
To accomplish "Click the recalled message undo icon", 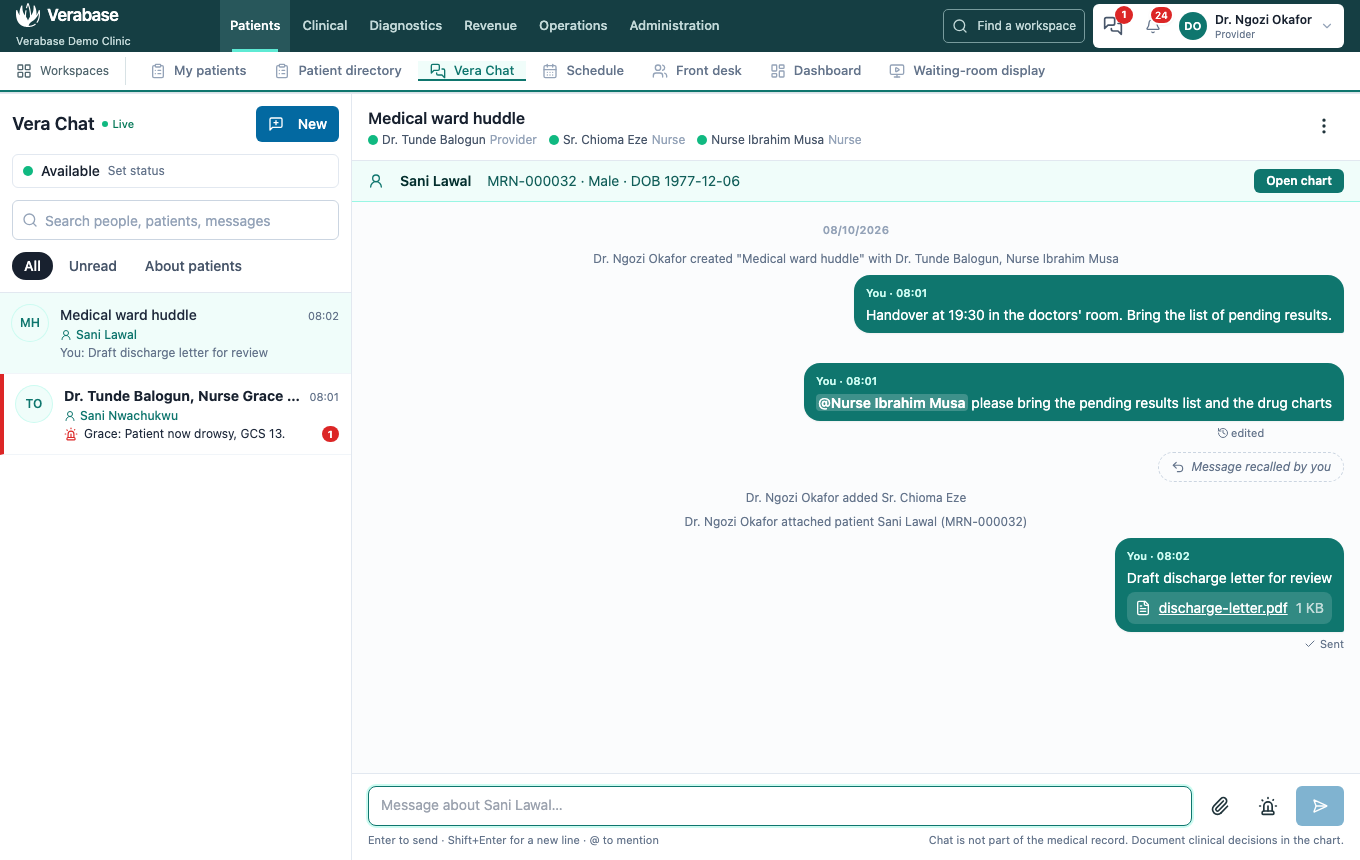I will click(1178, 467).
